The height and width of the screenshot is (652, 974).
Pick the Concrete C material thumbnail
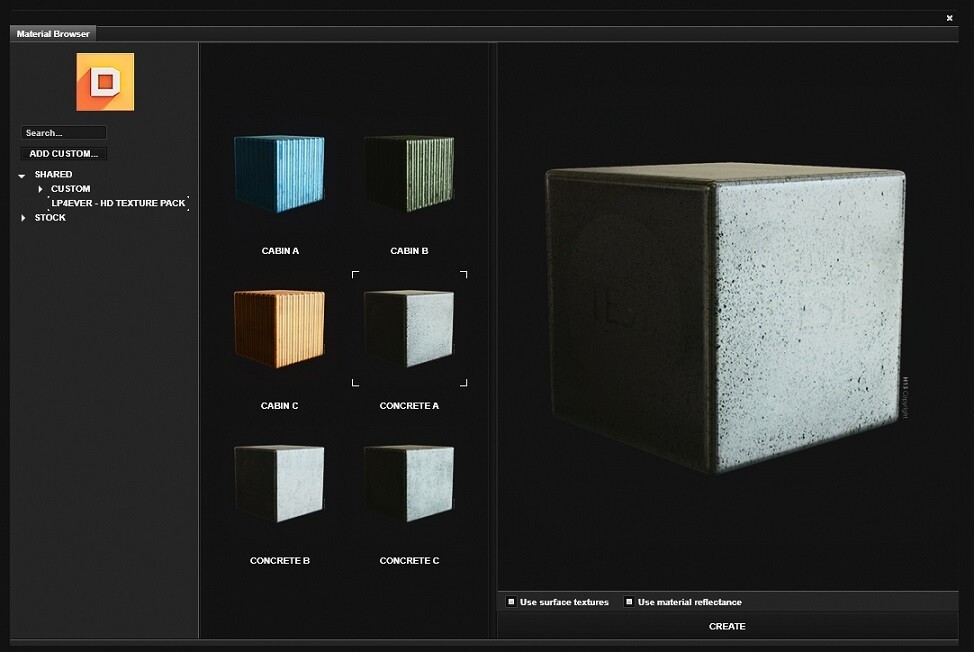[409, 484]
